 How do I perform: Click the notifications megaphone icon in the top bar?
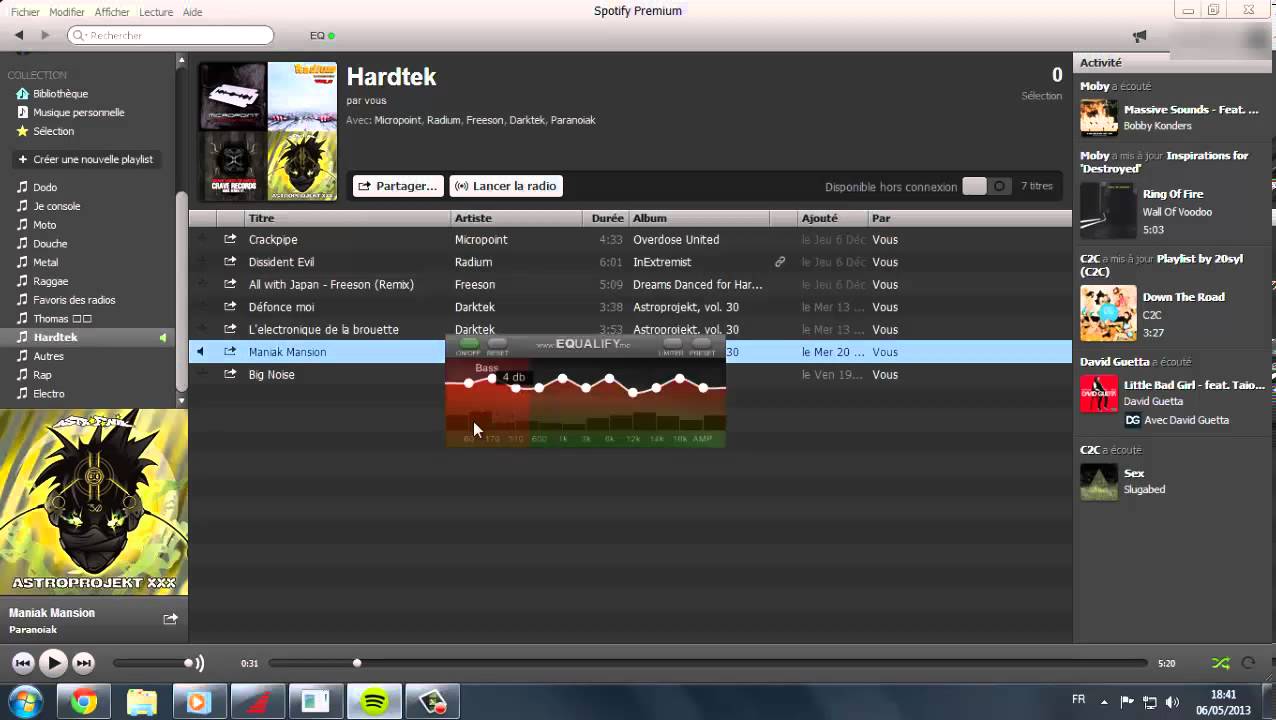1139,36
